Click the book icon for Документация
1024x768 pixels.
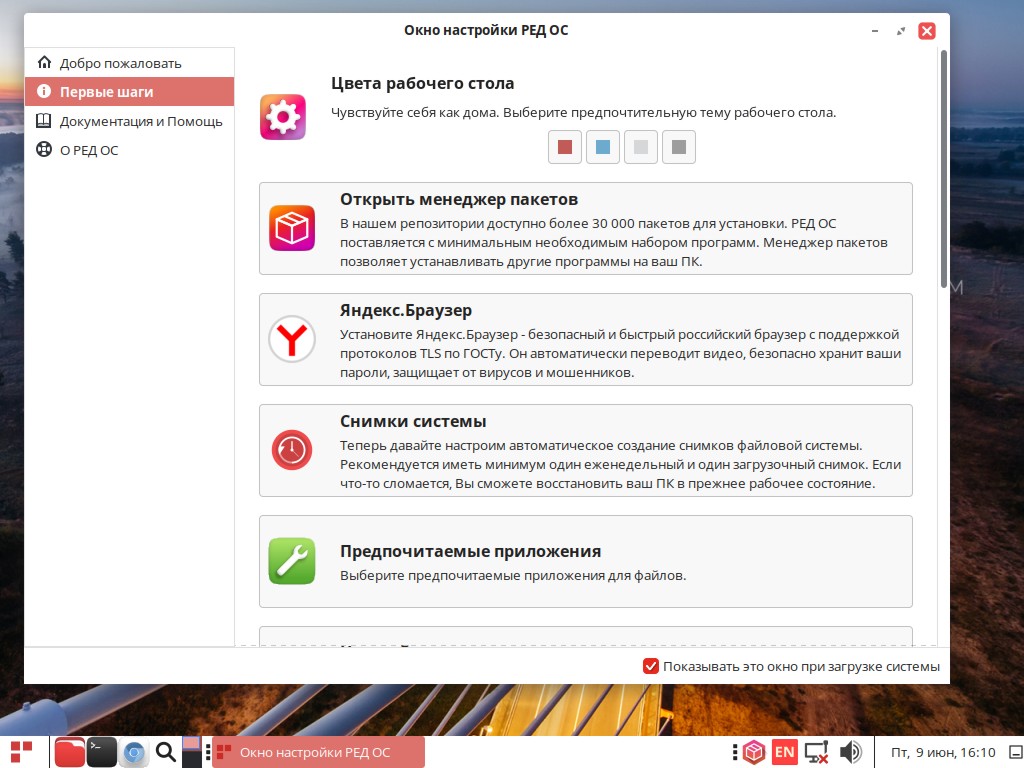[44, 121]
